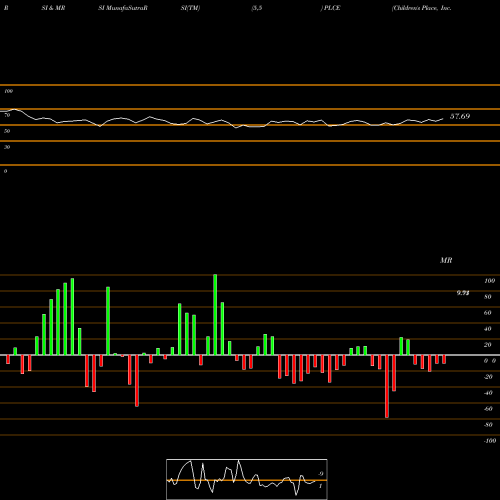
Task: Click the '(3,5' parameter text in header
Action: tap(257, 8)
